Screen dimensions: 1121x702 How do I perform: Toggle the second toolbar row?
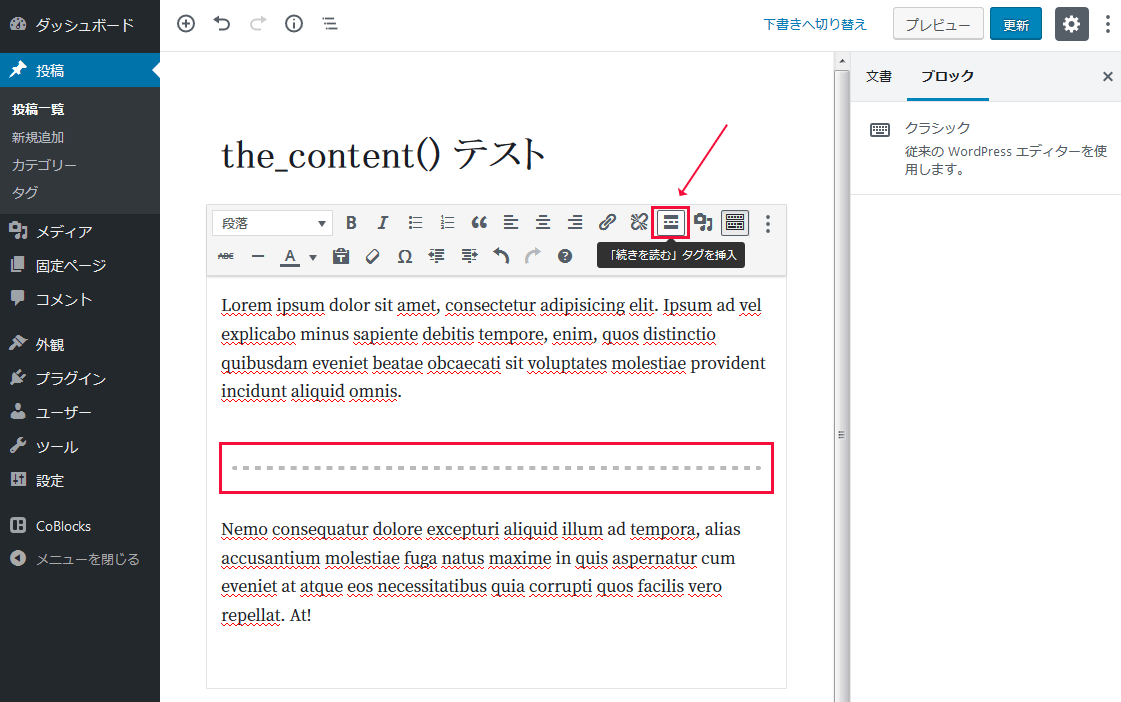(735, 223)
